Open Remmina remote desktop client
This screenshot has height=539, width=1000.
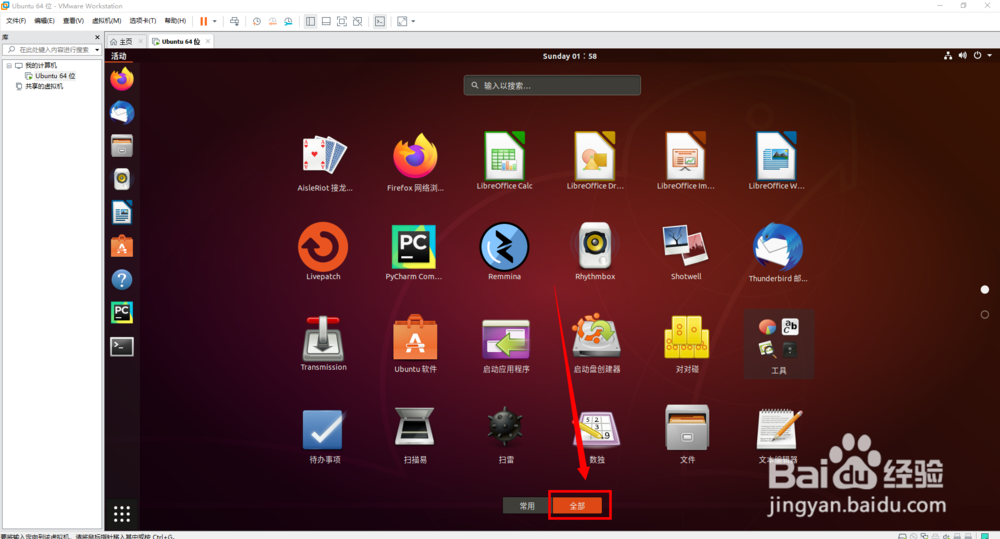(x=504, y=251)
